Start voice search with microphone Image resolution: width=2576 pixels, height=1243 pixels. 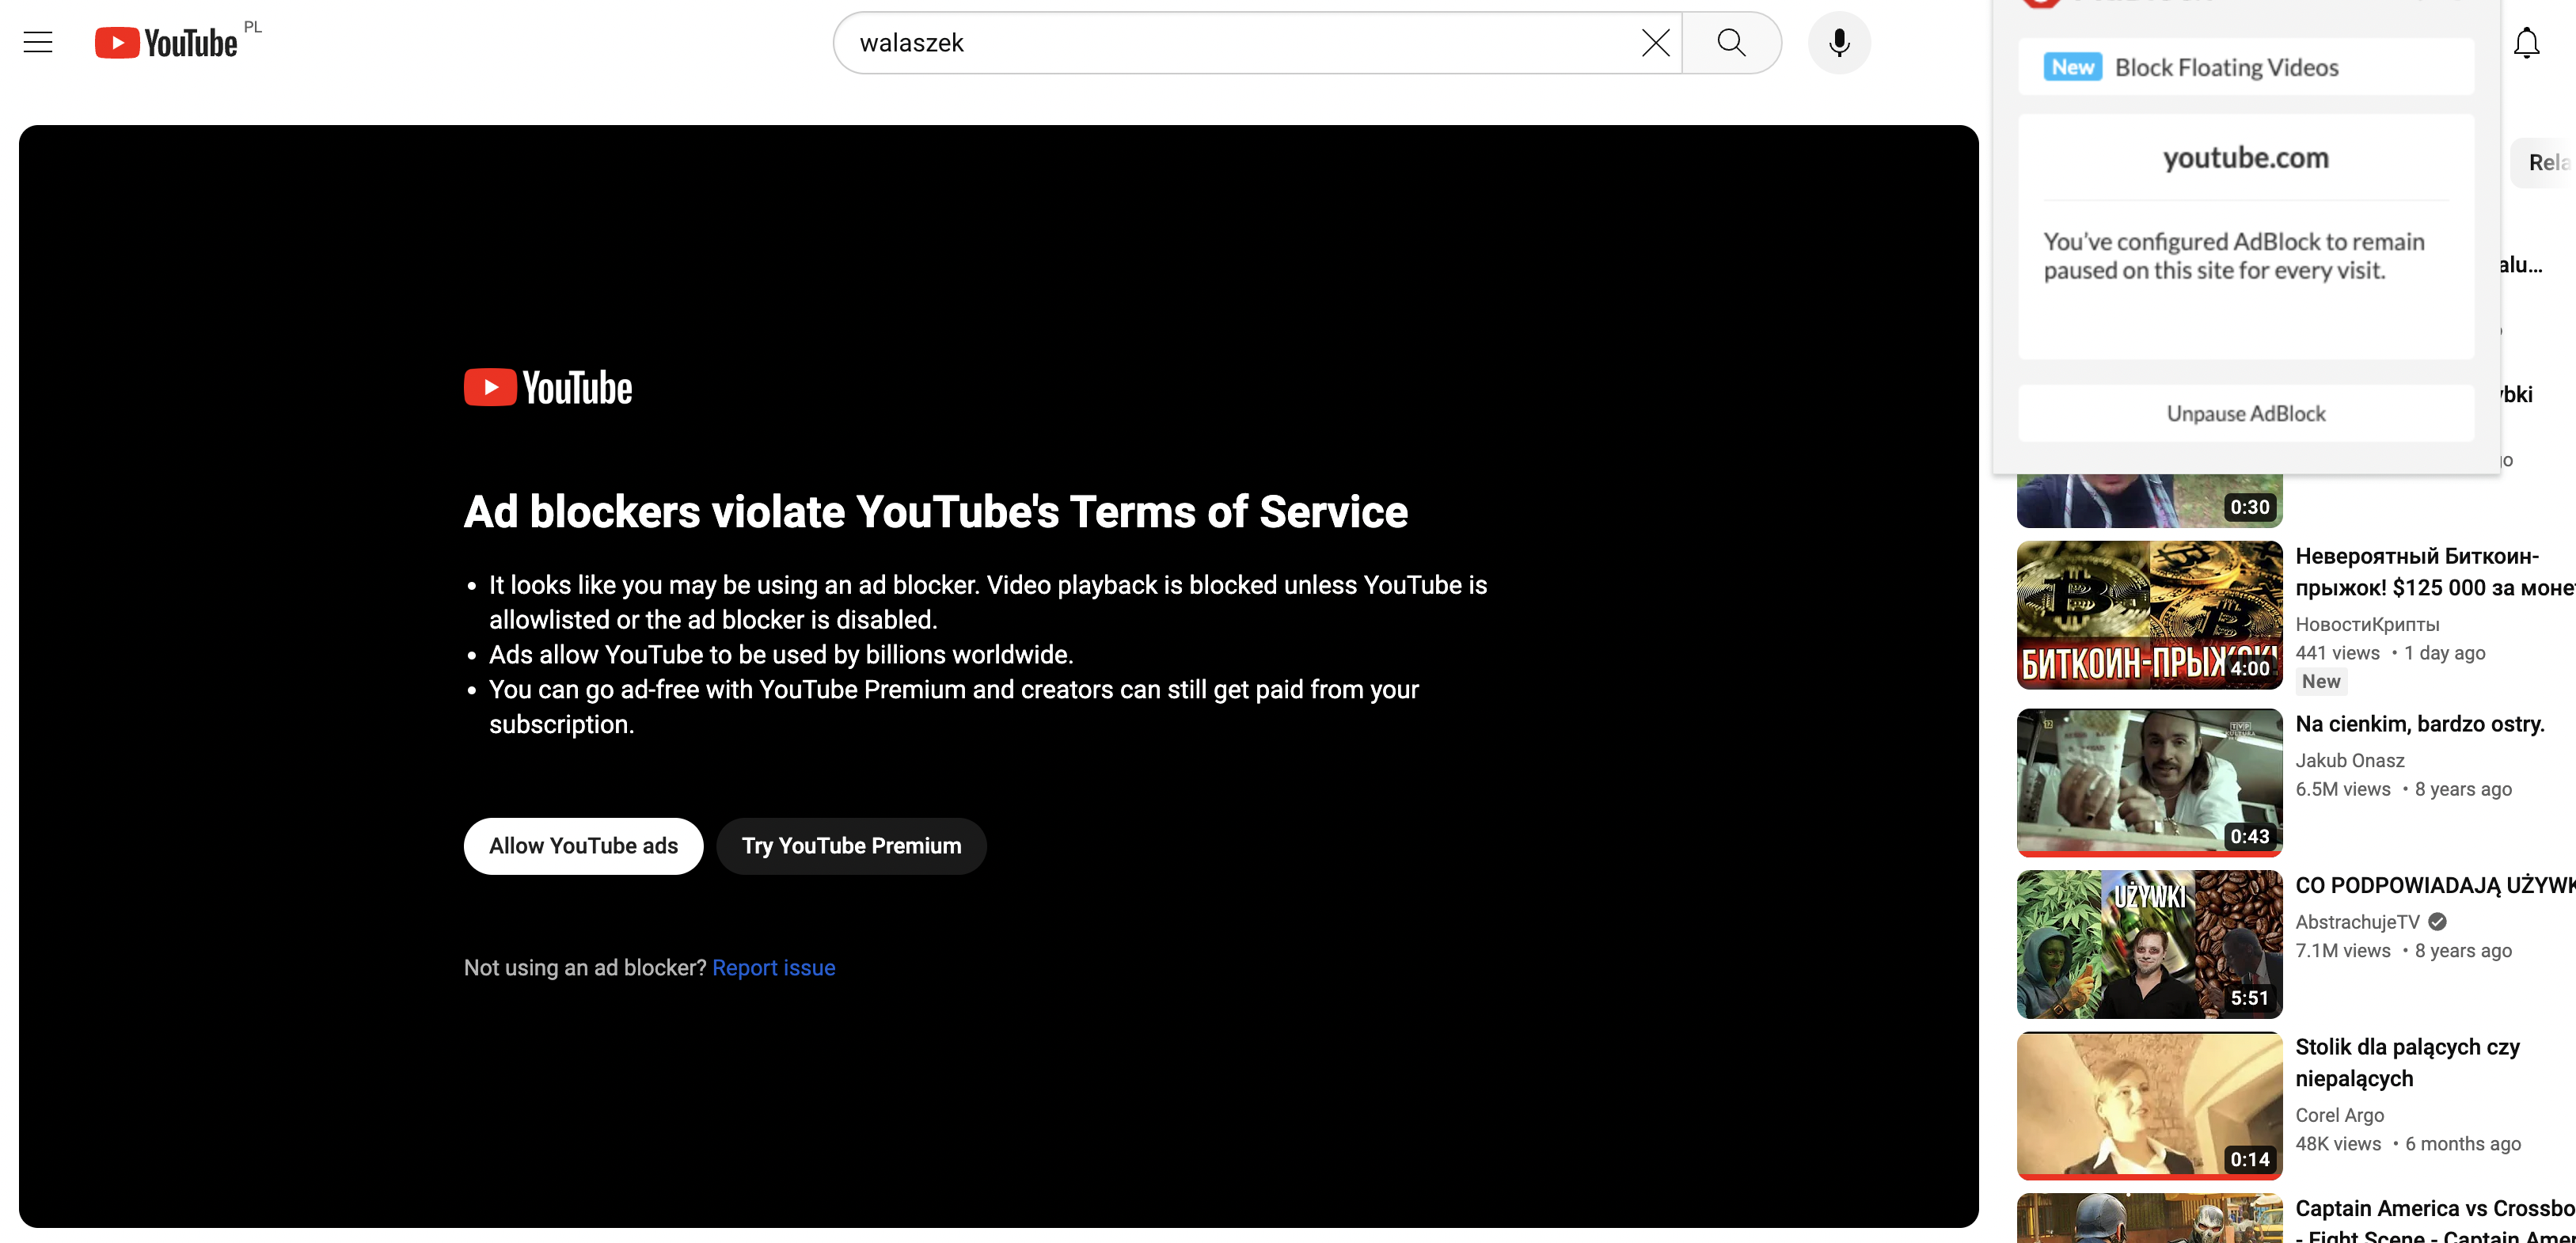[x=1838, y=43]
